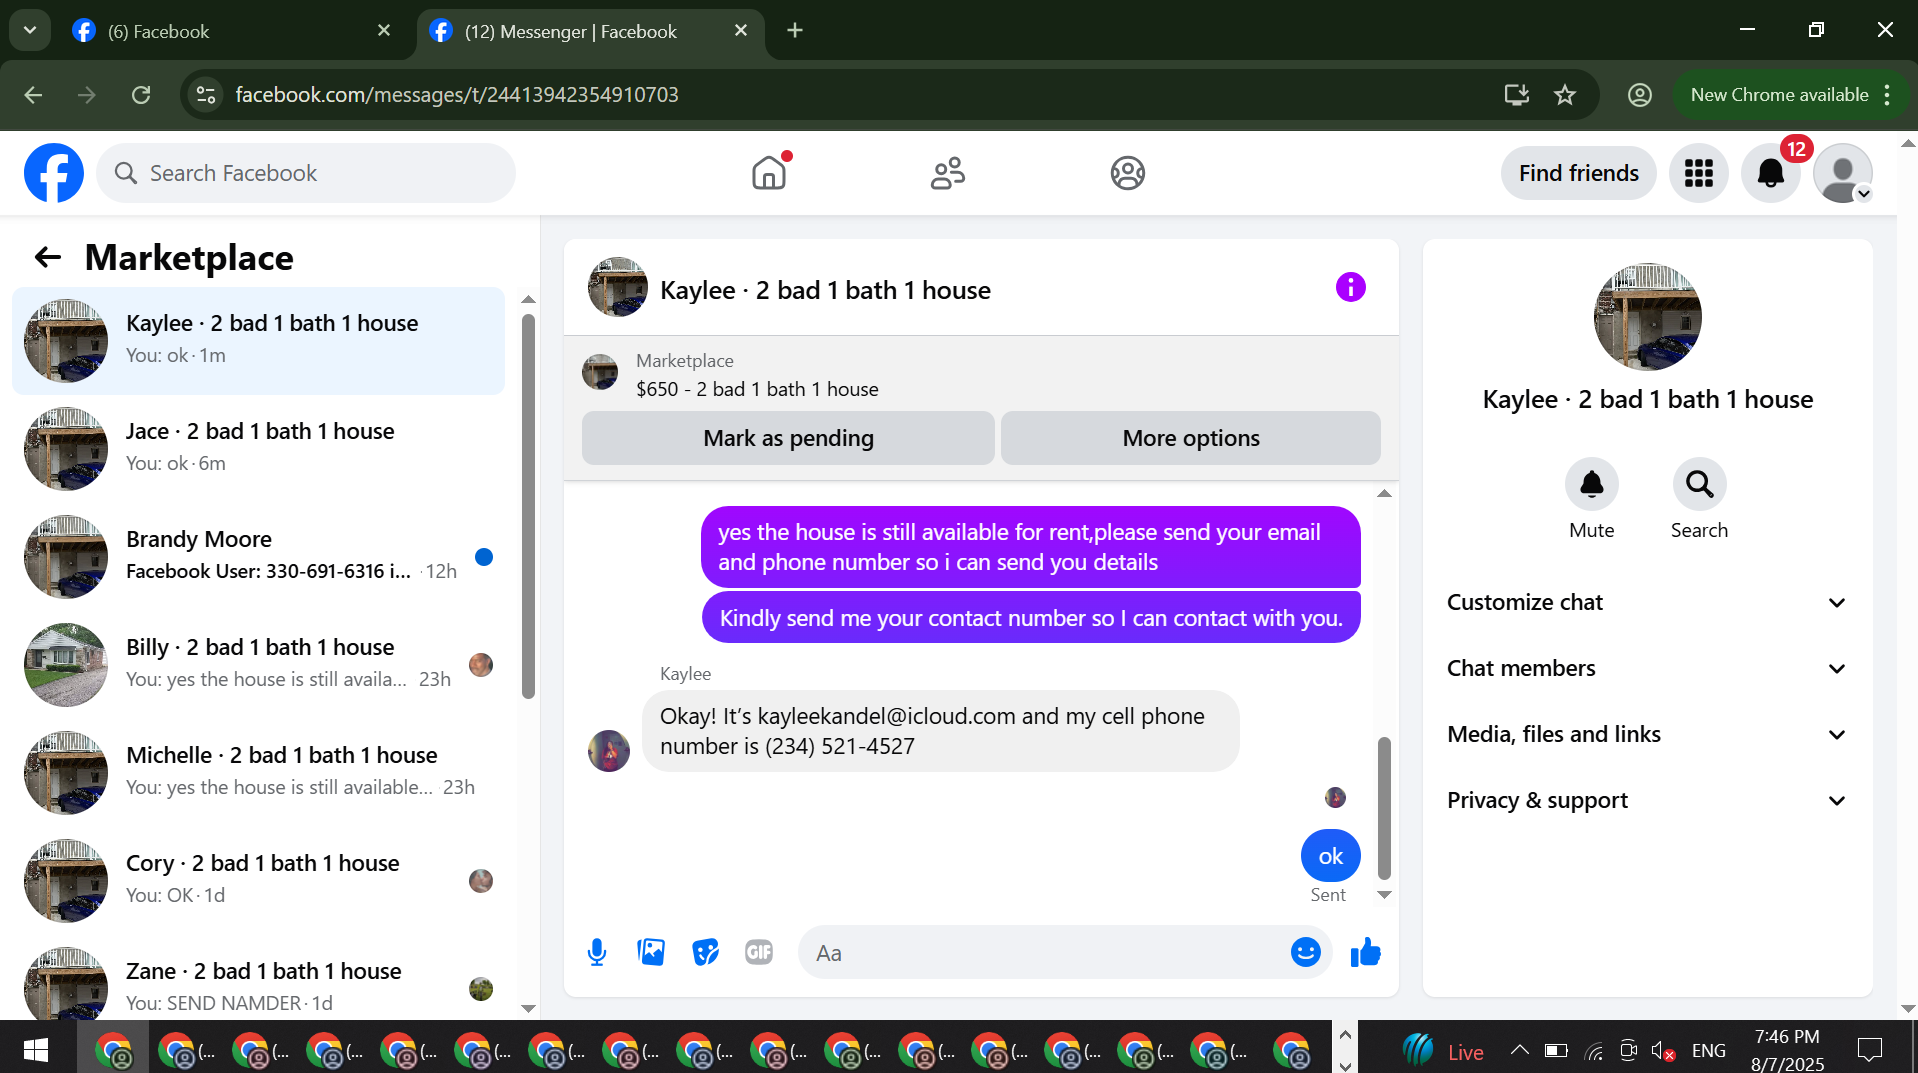This screenshot has height=1073, width=1918.
Task: Close the Messenger tab
Action: (x=741, y=31)
